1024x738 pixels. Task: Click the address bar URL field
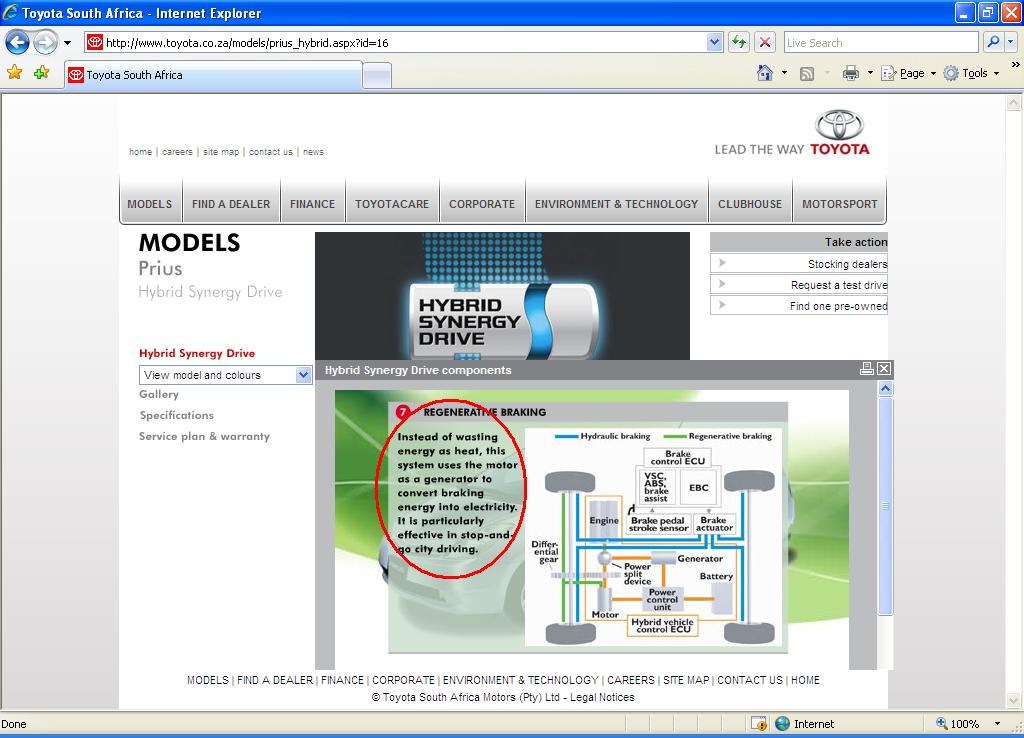pyautogui.click(x=396, y=43)
